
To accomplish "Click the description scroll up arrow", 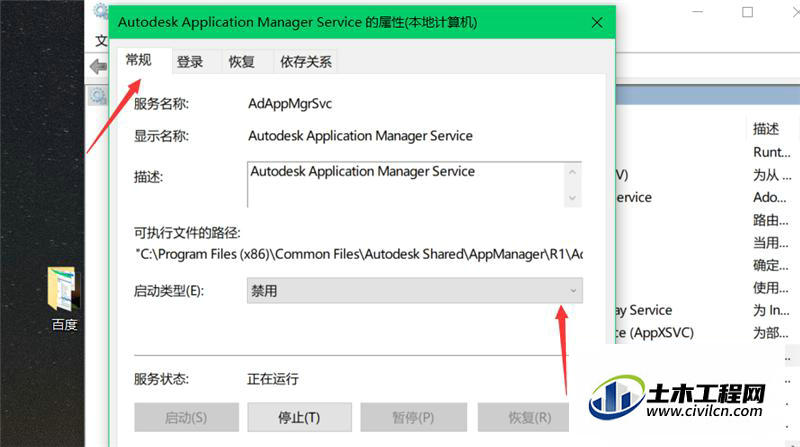I will coord(572,172).
